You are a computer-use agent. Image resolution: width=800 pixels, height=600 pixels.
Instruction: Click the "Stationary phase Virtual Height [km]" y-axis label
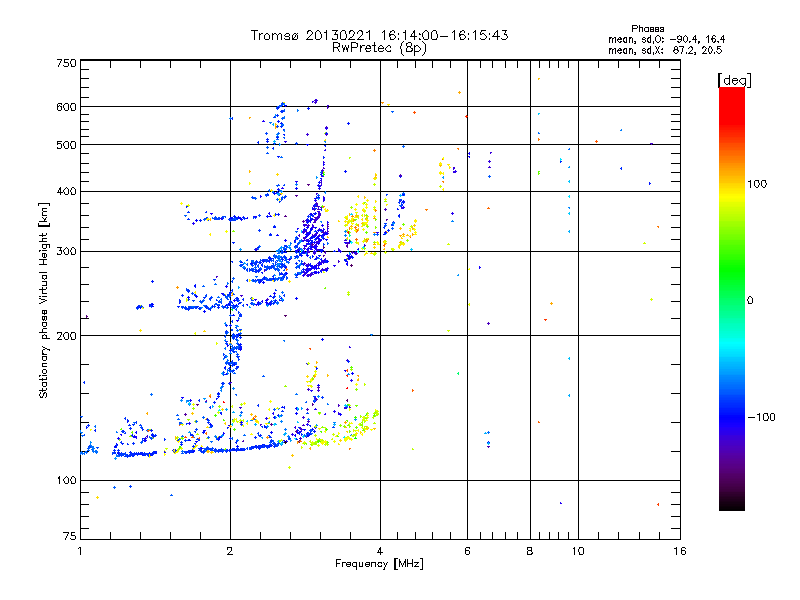[43, 300]
